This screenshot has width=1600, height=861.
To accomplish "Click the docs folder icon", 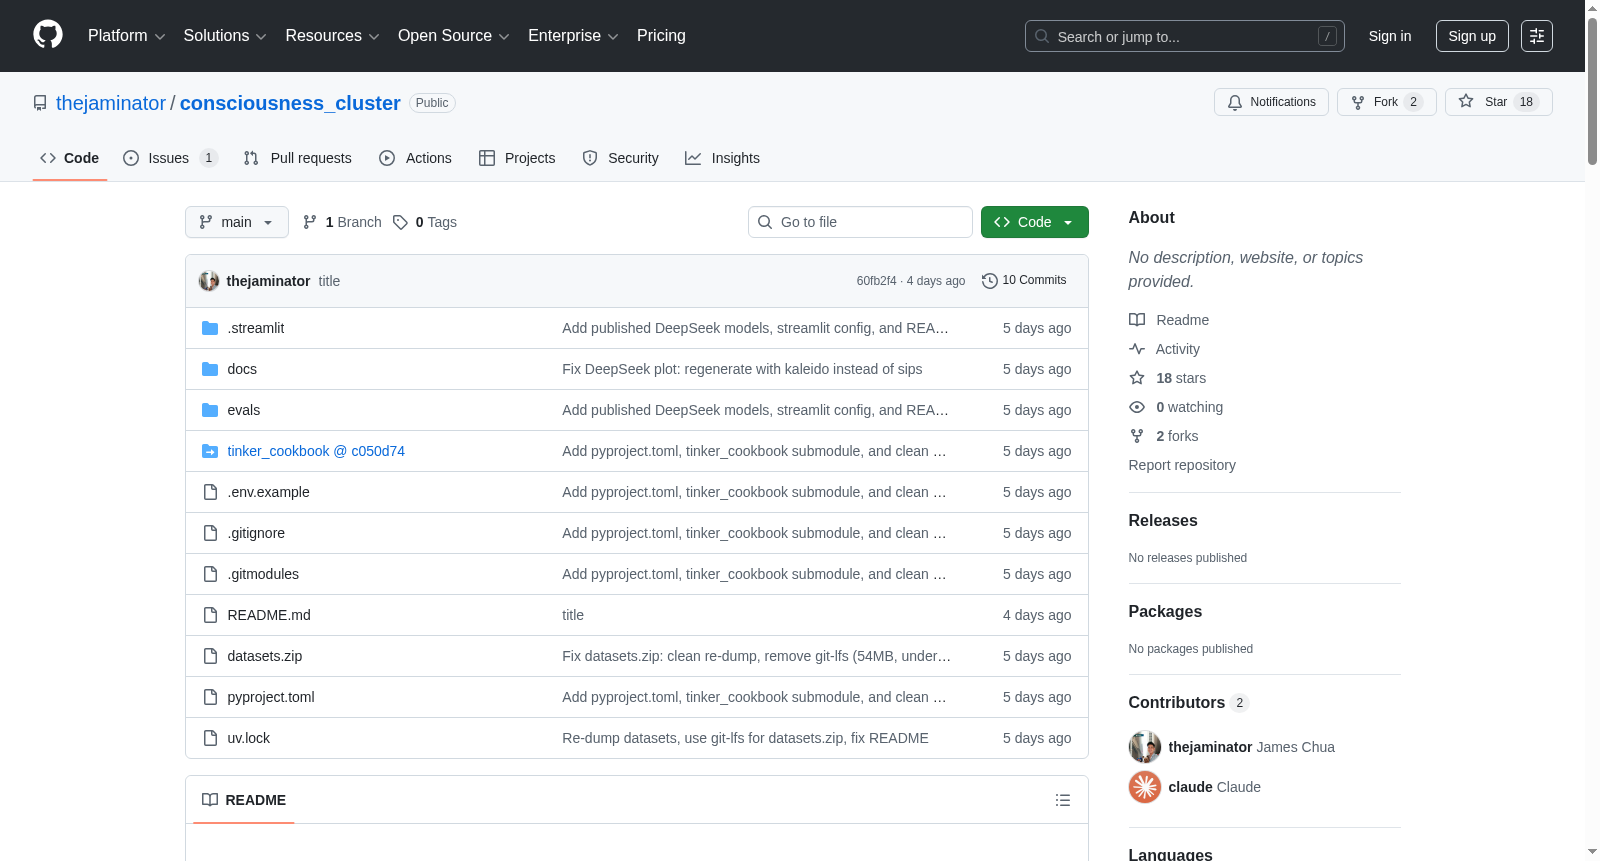I will coord(210,369).
